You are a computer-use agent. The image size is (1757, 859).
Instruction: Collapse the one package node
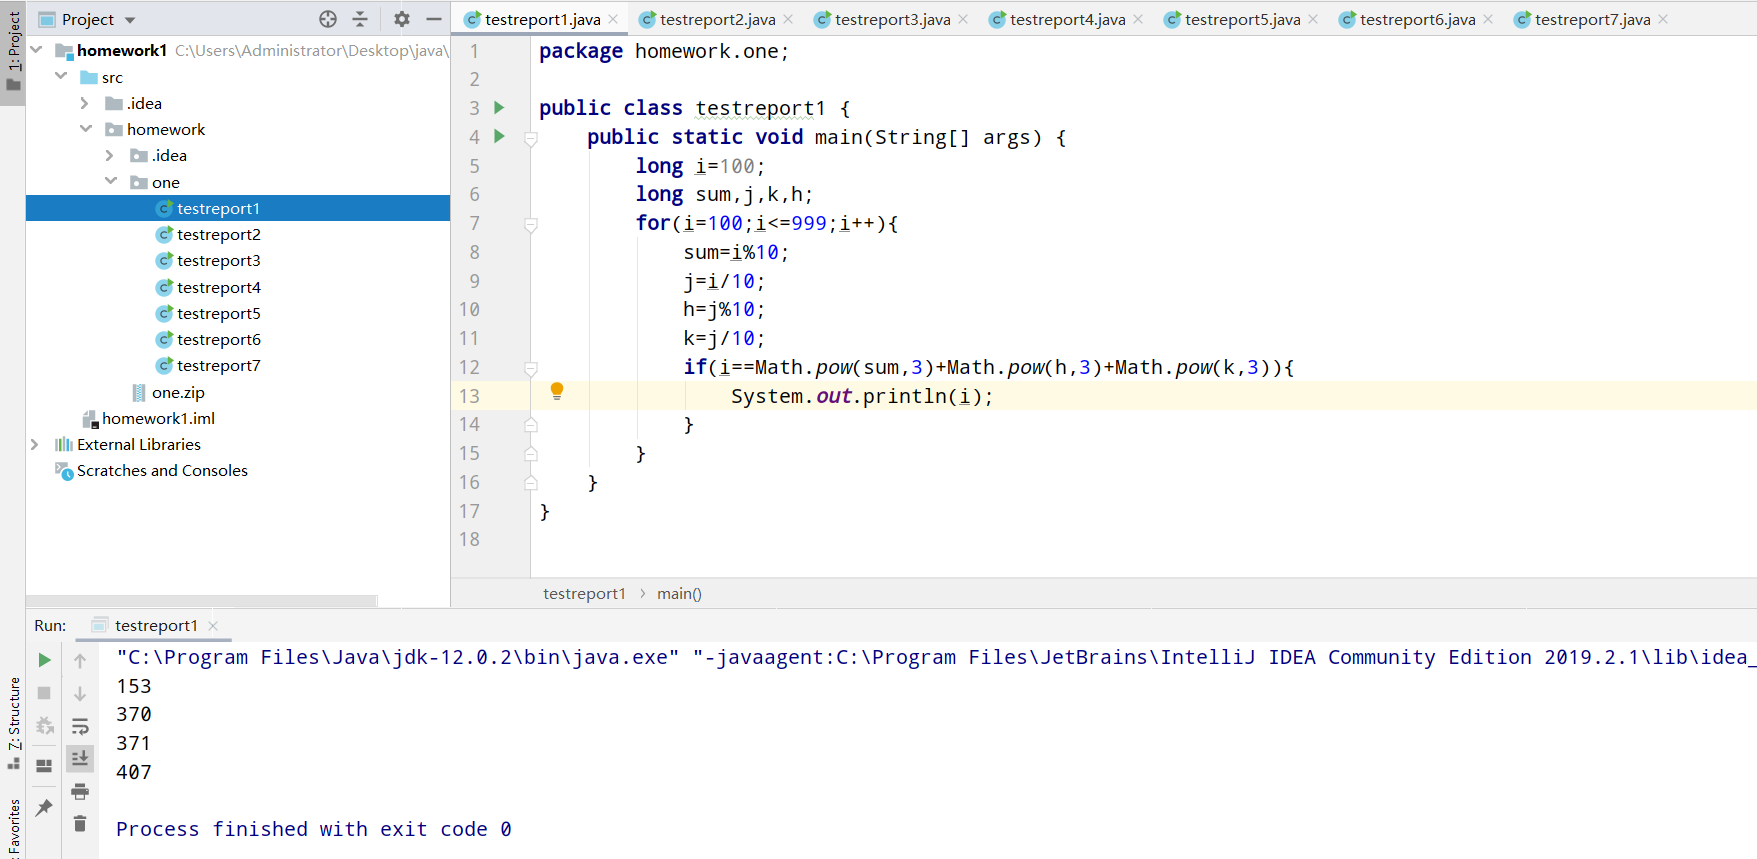[111, 181]
